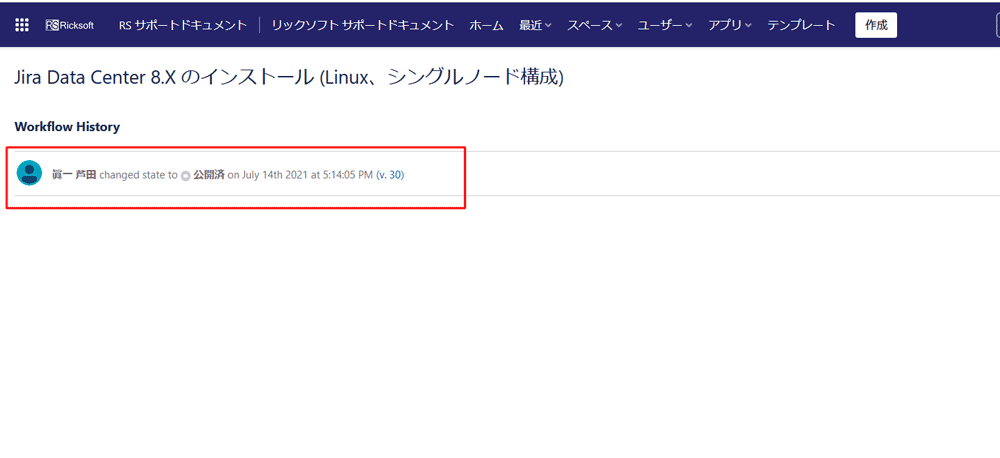Select the Workflow History heading

[67, 126]
